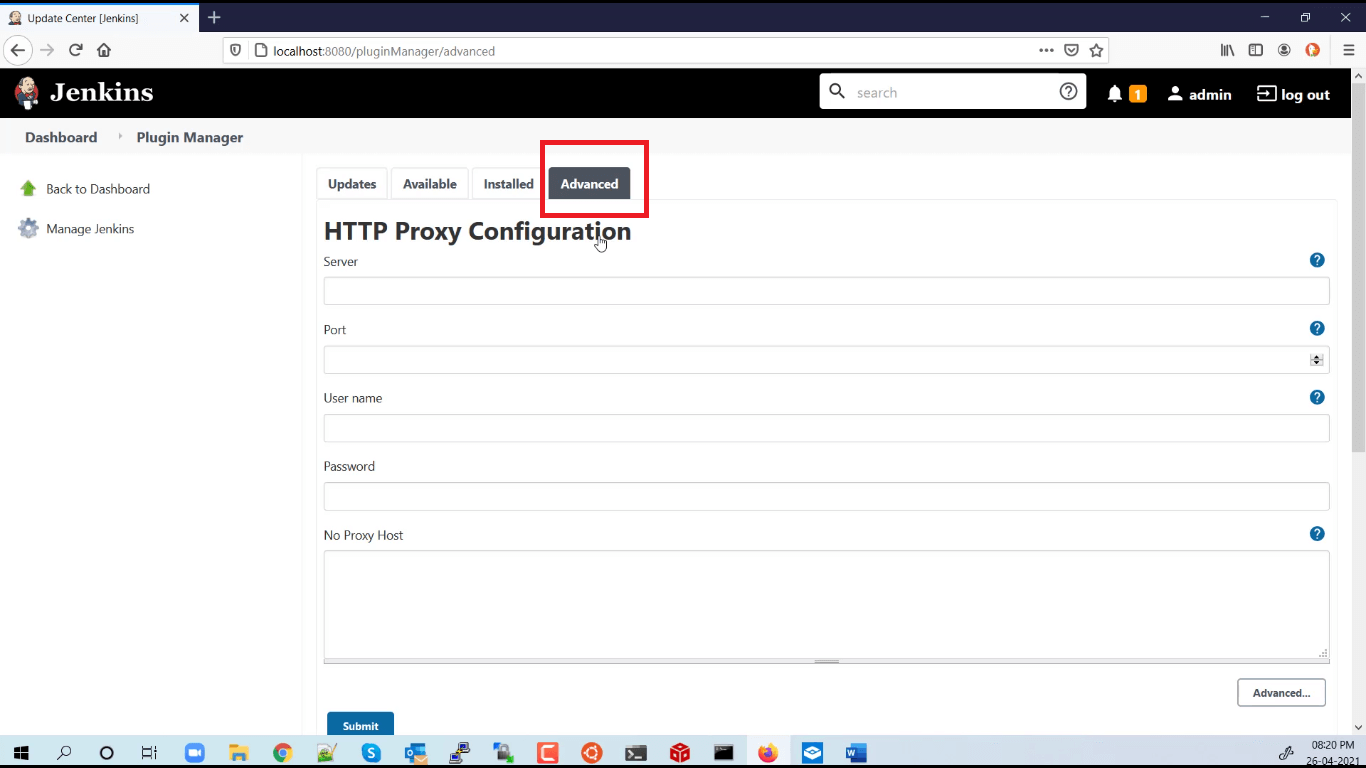1366x768 pixels.
Task: Open Manage Jenkins via the gear icon
Action: (27, 228)
